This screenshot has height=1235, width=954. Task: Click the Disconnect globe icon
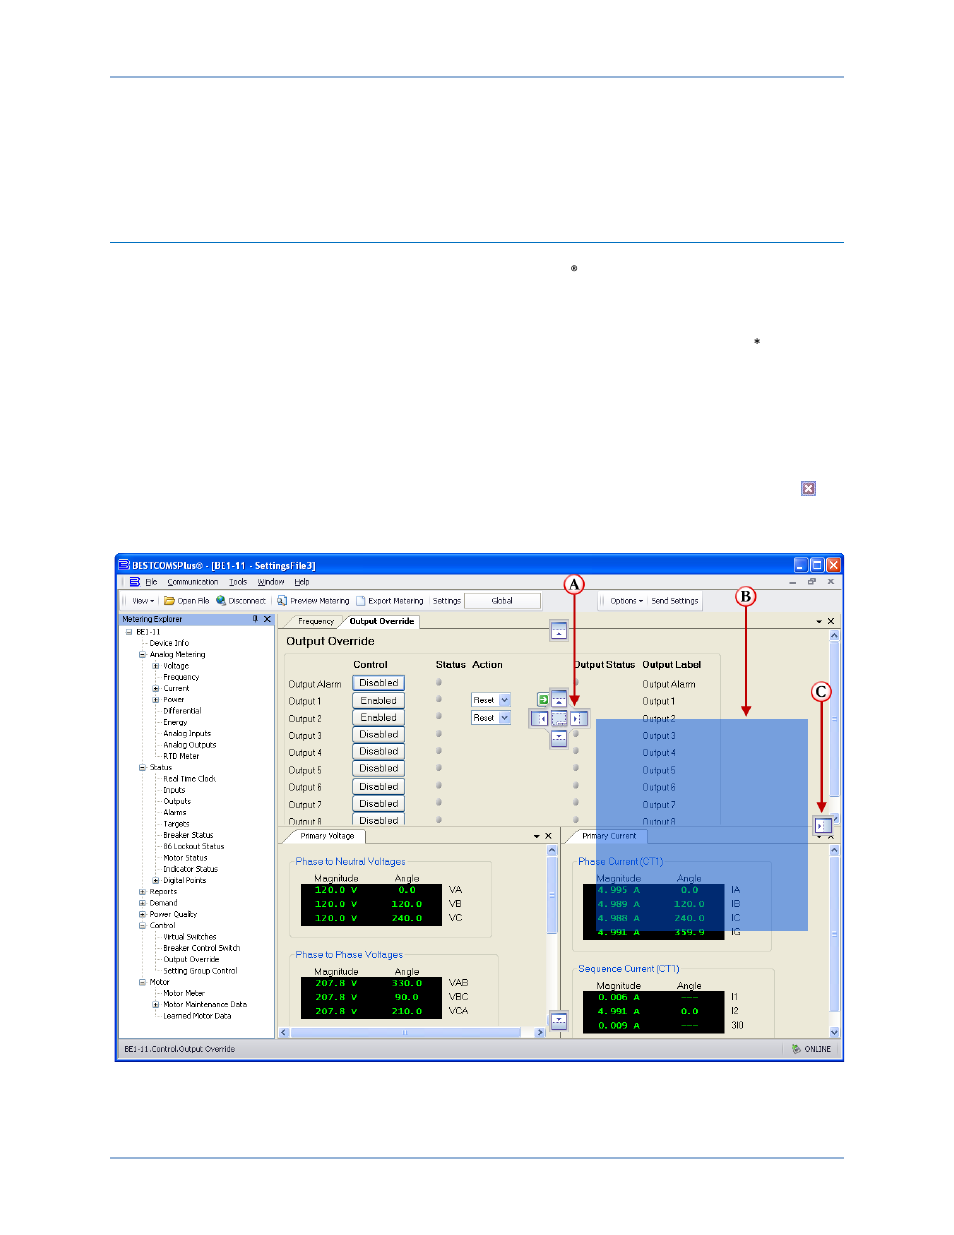(x=221, y=601)
